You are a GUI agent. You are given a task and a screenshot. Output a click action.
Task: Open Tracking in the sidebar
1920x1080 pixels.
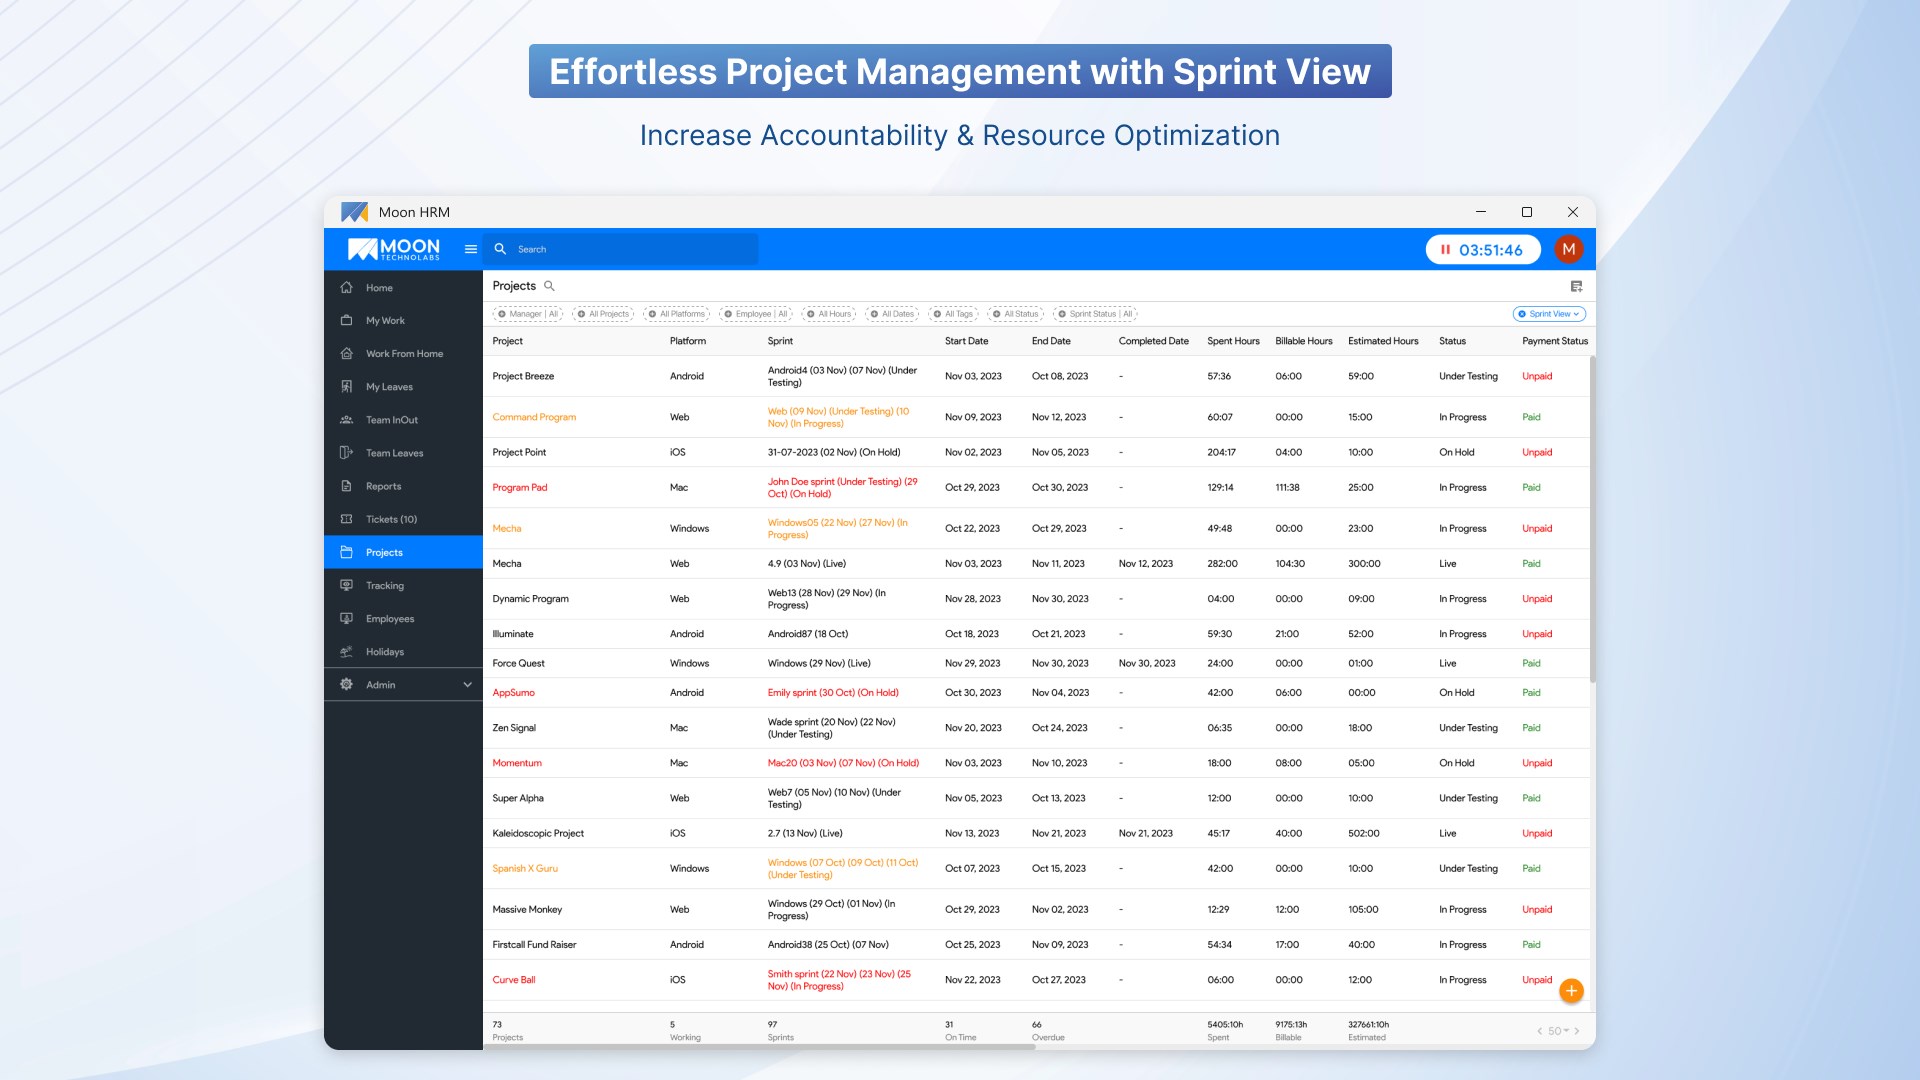pos(385,586)
